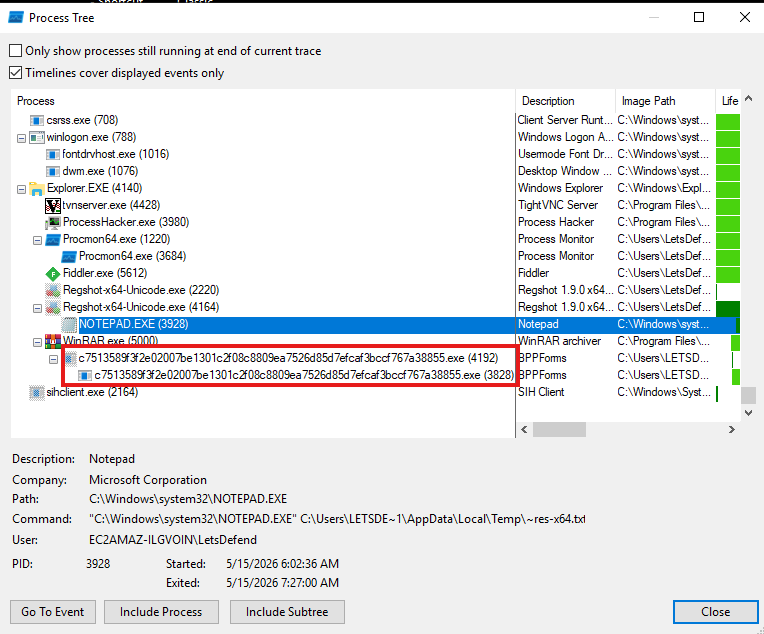Click the Description column header
This screenshot has height=634, width=764.
pyautogui.click(x=566, y=101)
